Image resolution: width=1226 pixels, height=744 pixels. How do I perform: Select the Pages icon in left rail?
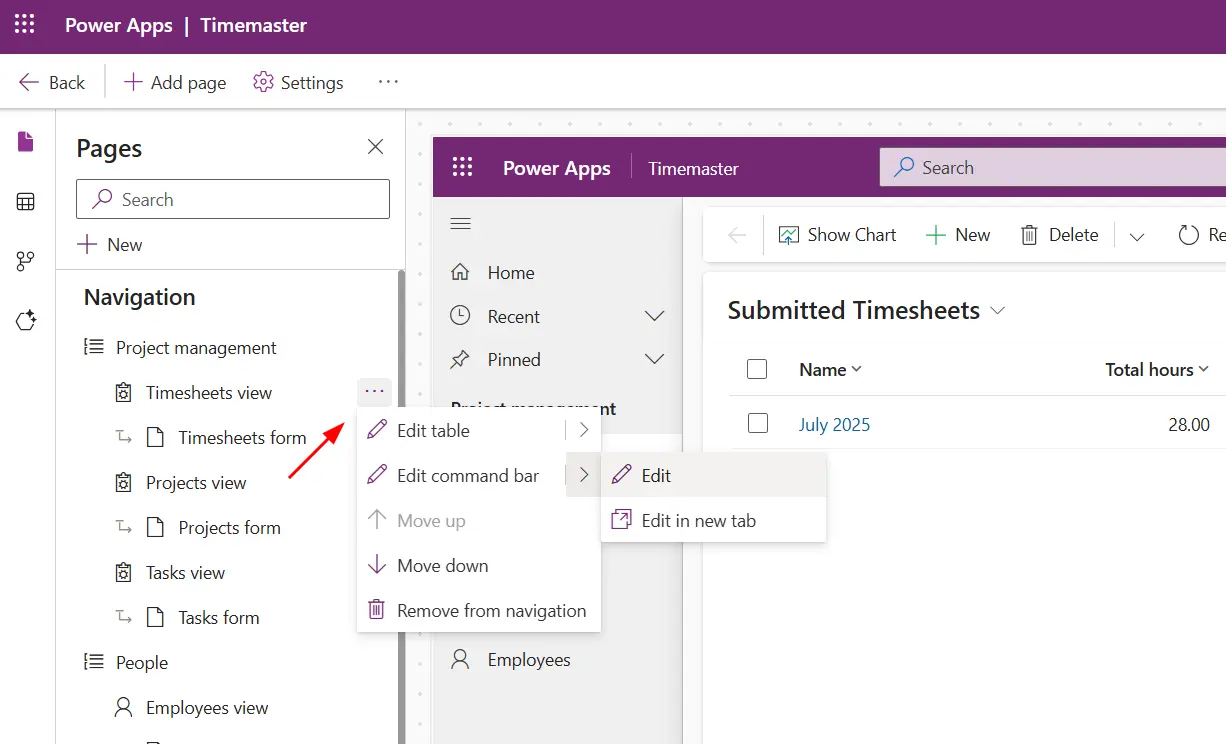26,142
